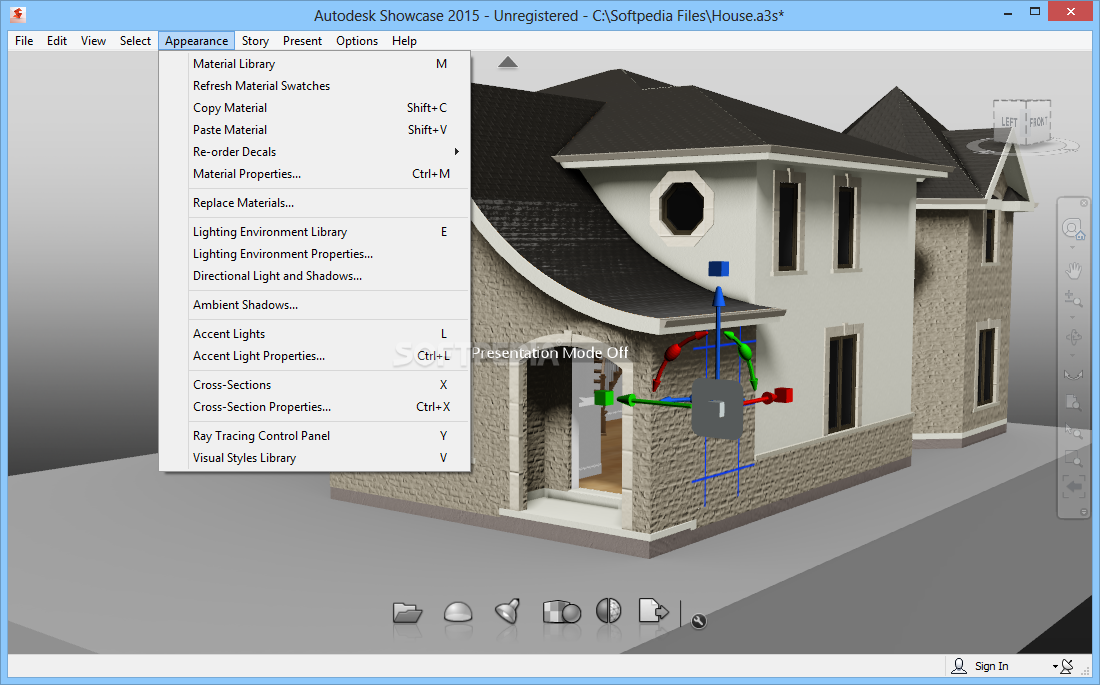Expand the dropdown under the Zoom tool
The image size is (1100, 685).
click(x=1073, y=317)
